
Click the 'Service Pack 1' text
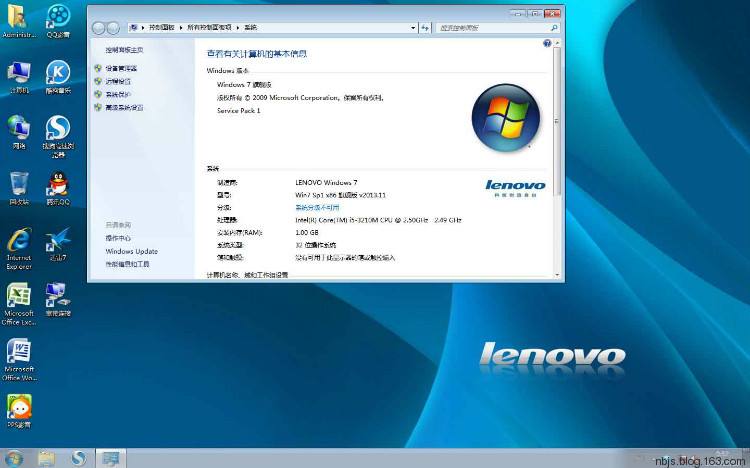(239, 111)
